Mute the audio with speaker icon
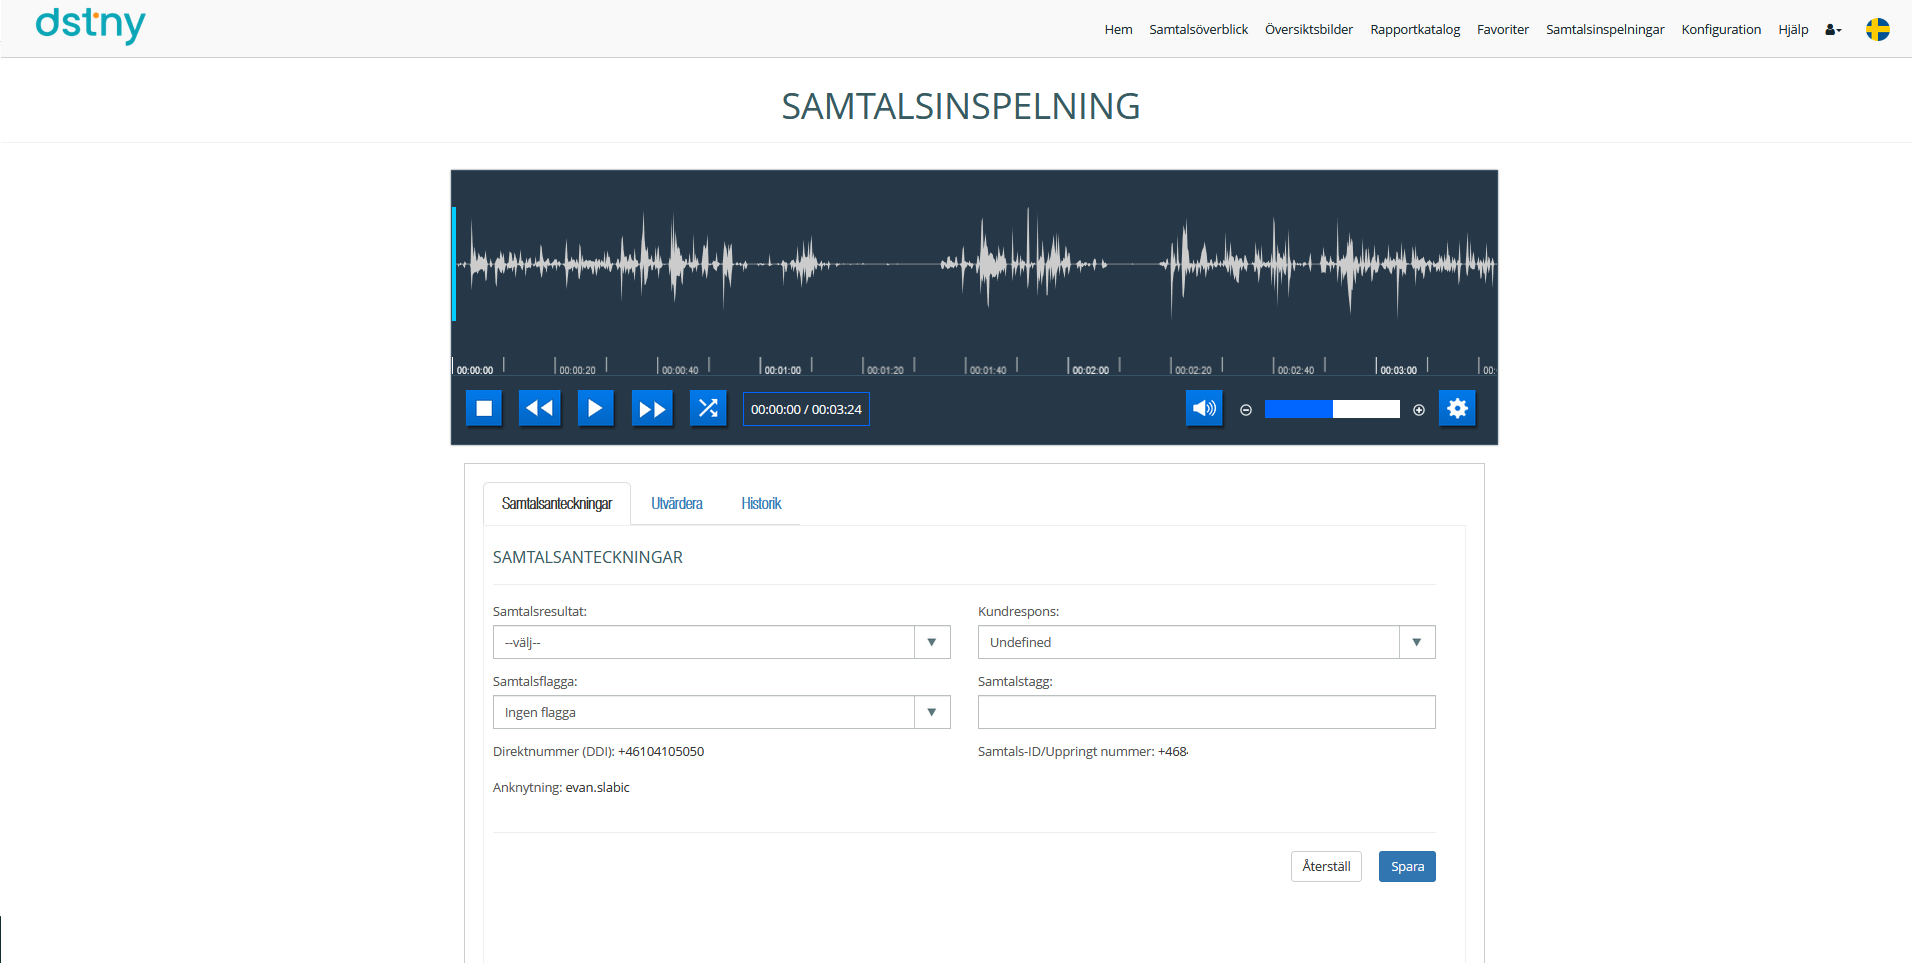The width and height of the screenshot is (1912, 963). 1204,408
